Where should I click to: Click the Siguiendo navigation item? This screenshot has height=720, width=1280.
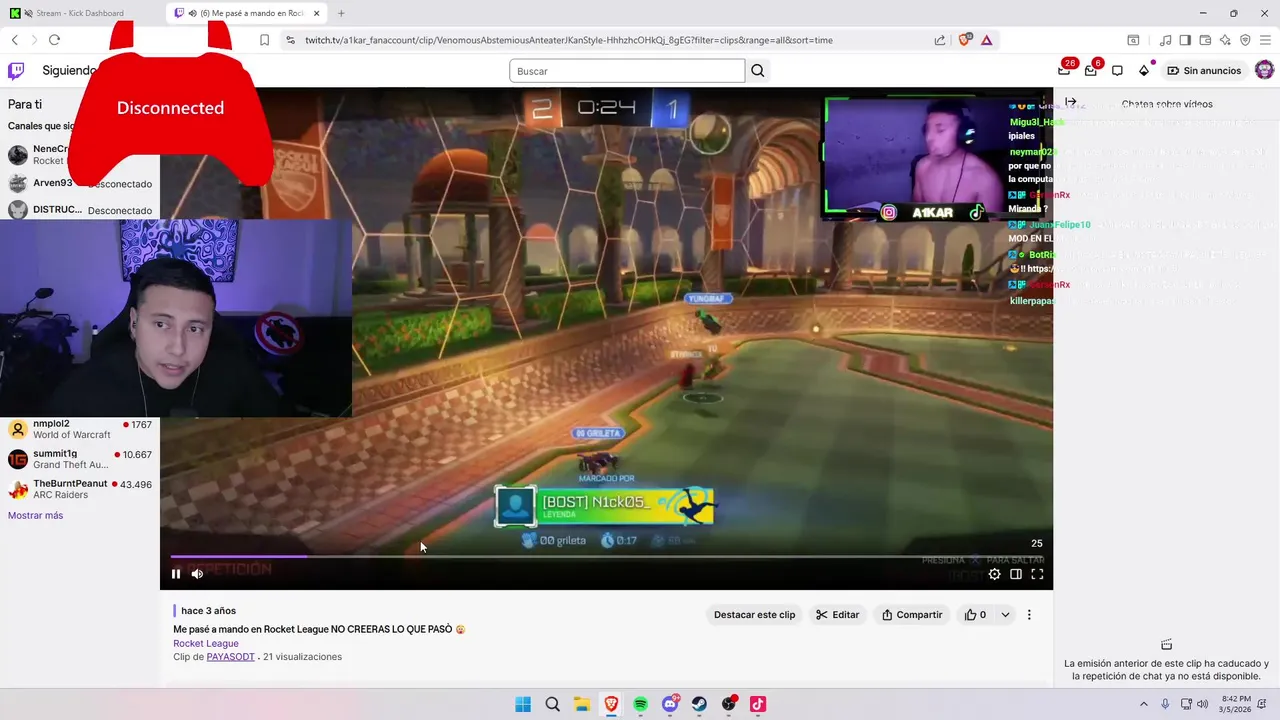[x=69, y=71]
